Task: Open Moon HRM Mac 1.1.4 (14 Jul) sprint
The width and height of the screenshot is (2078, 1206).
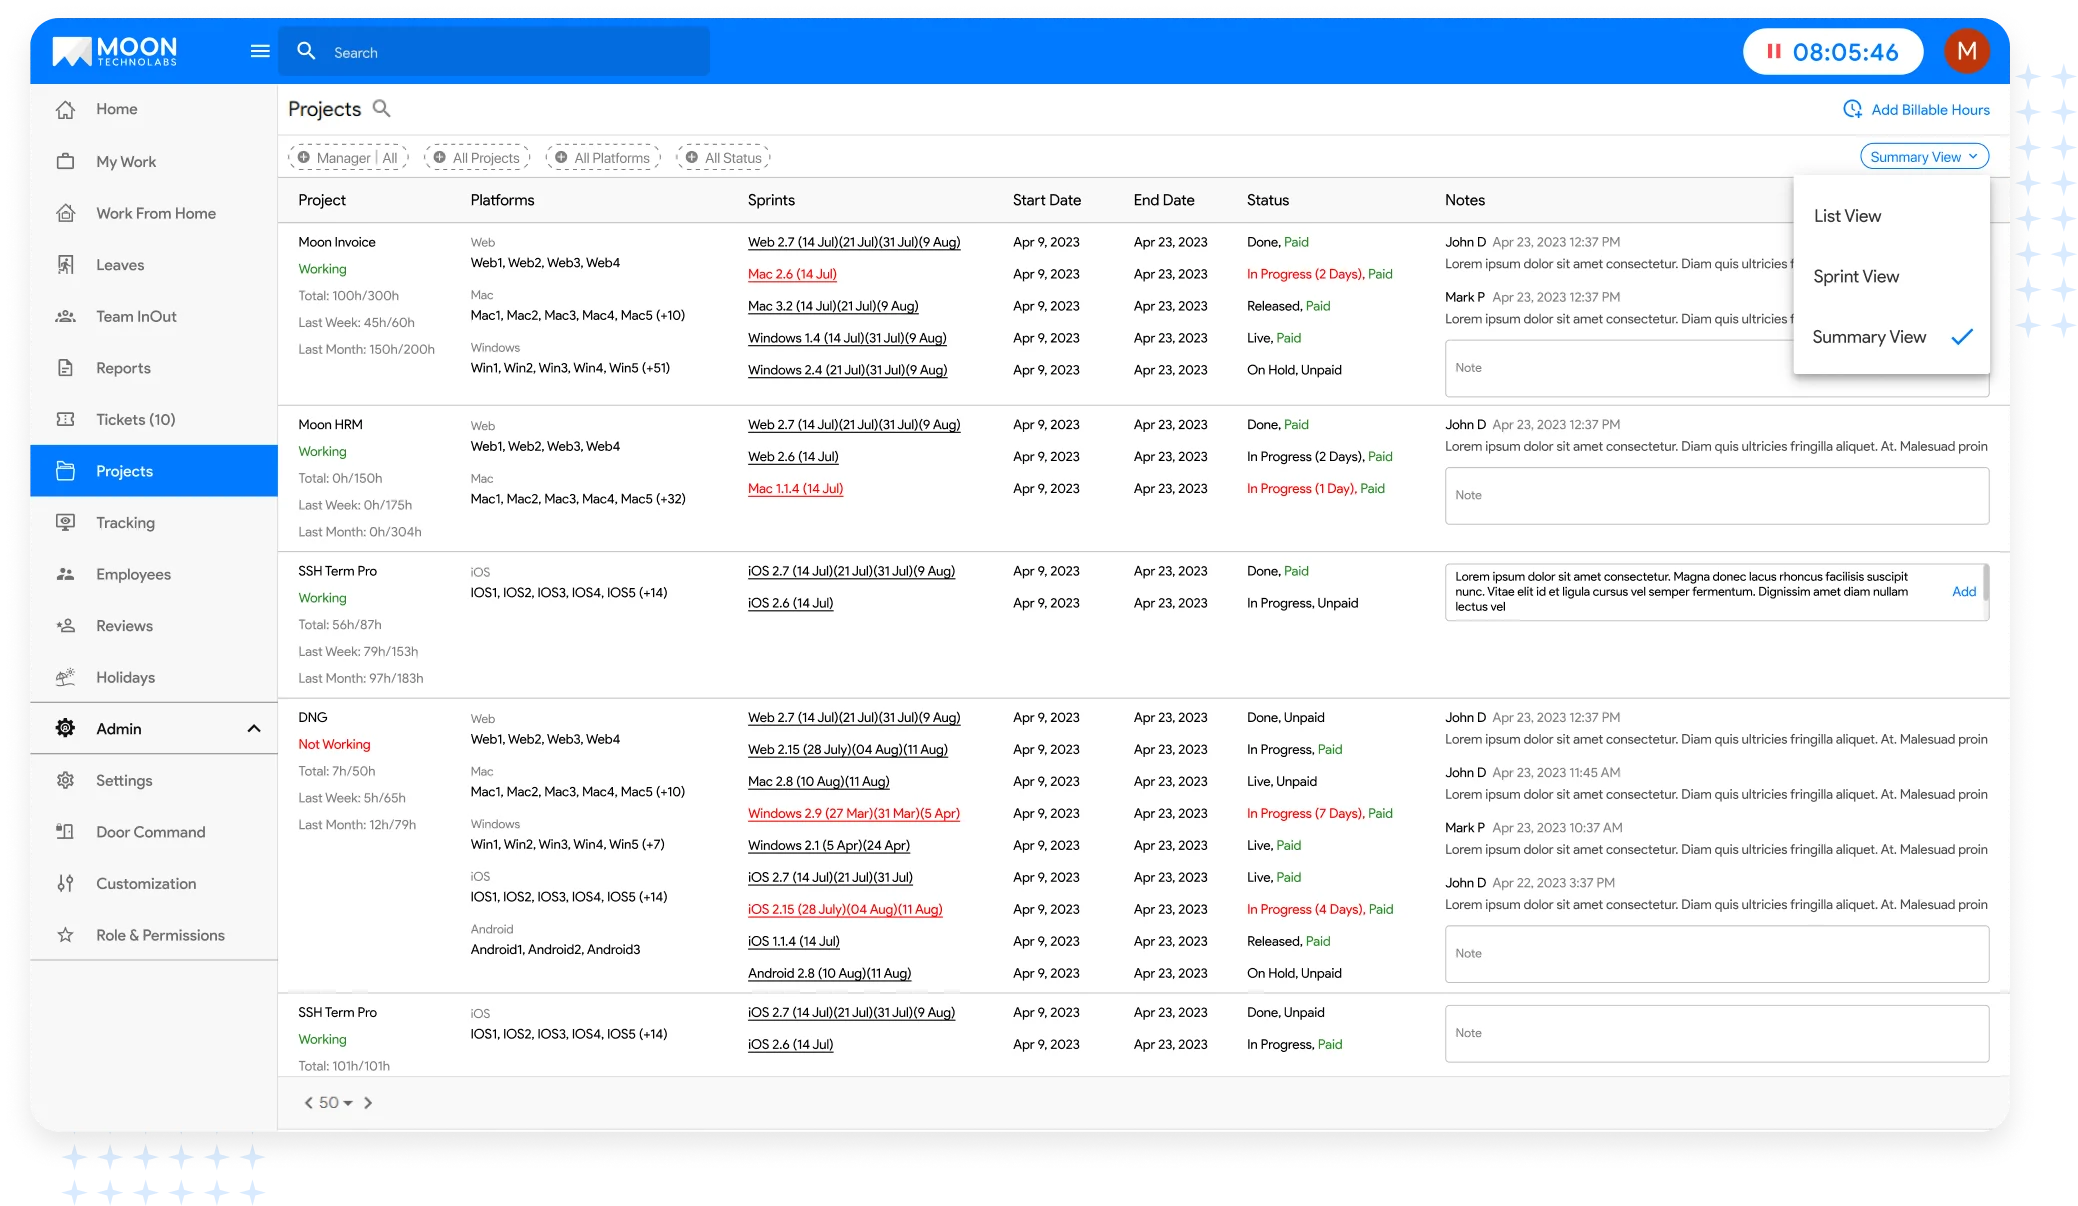Action: [795, 489]
